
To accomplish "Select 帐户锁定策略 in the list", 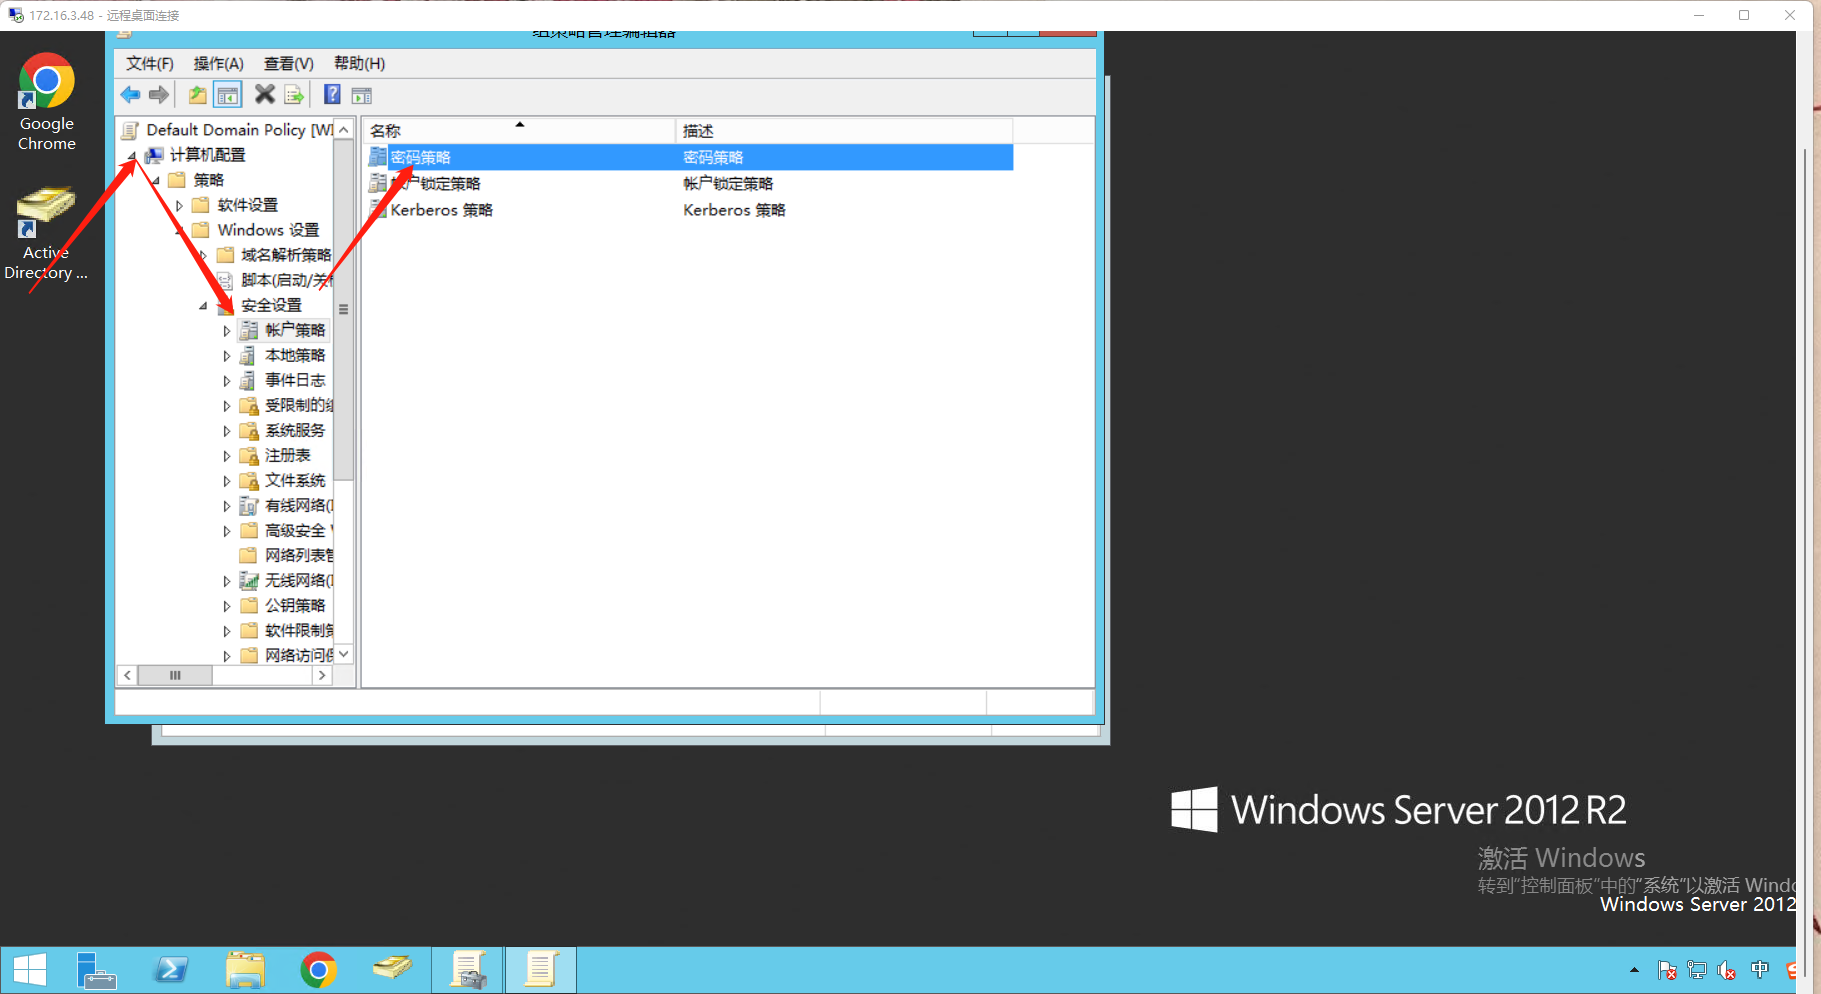I will pos(425,184).
